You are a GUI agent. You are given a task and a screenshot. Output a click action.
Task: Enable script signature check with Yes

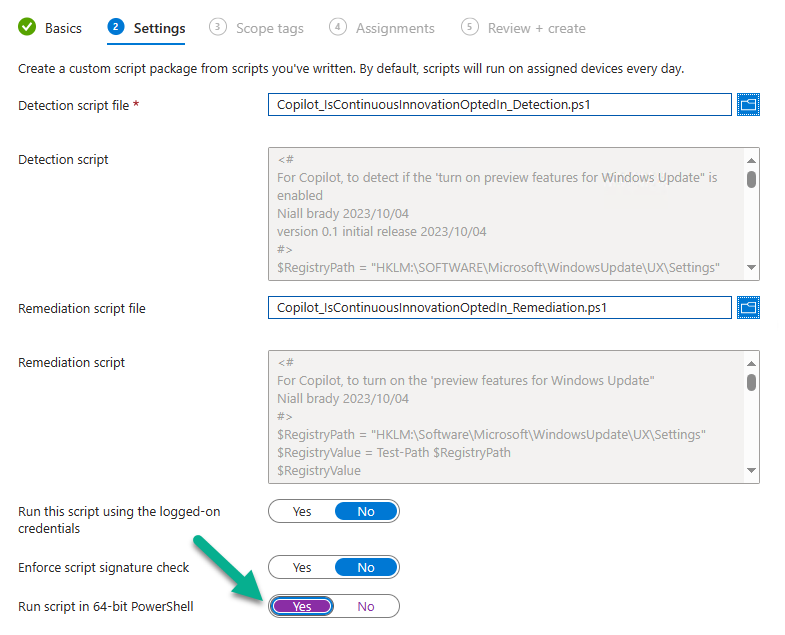tap(302, 567)
